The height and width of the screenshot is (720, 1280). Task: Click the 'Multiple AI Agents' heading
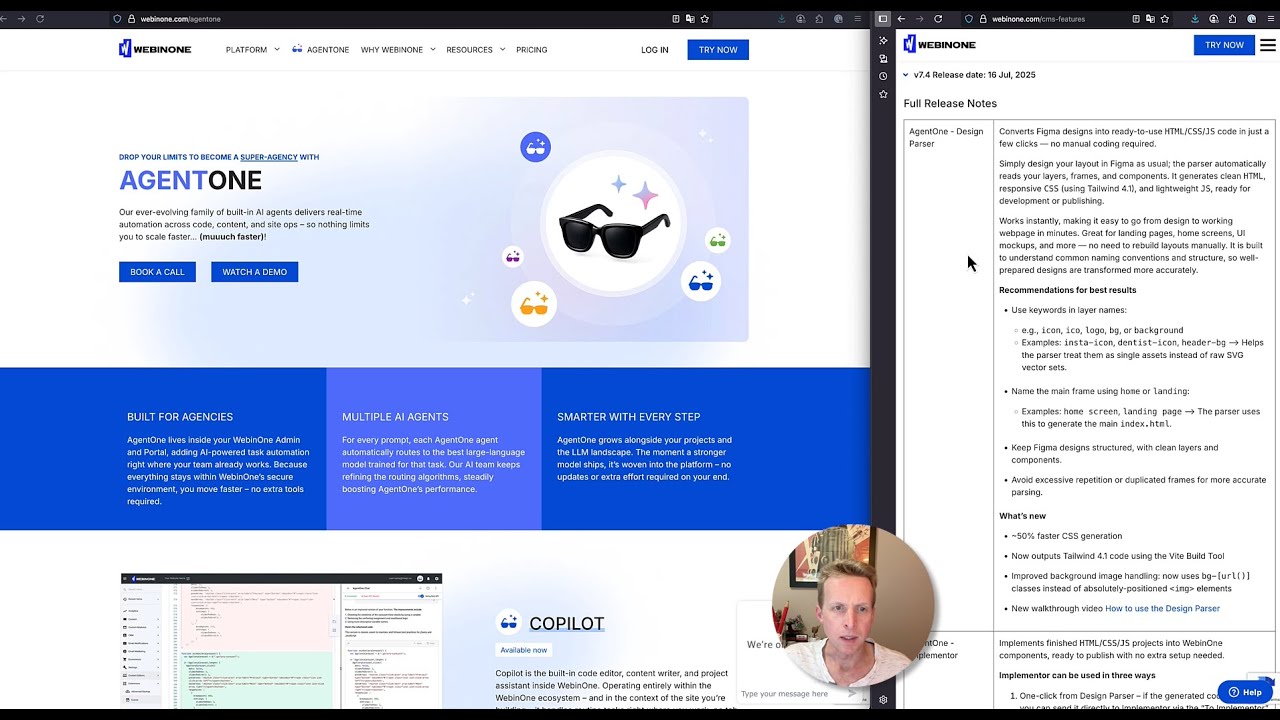coord(395,417)
